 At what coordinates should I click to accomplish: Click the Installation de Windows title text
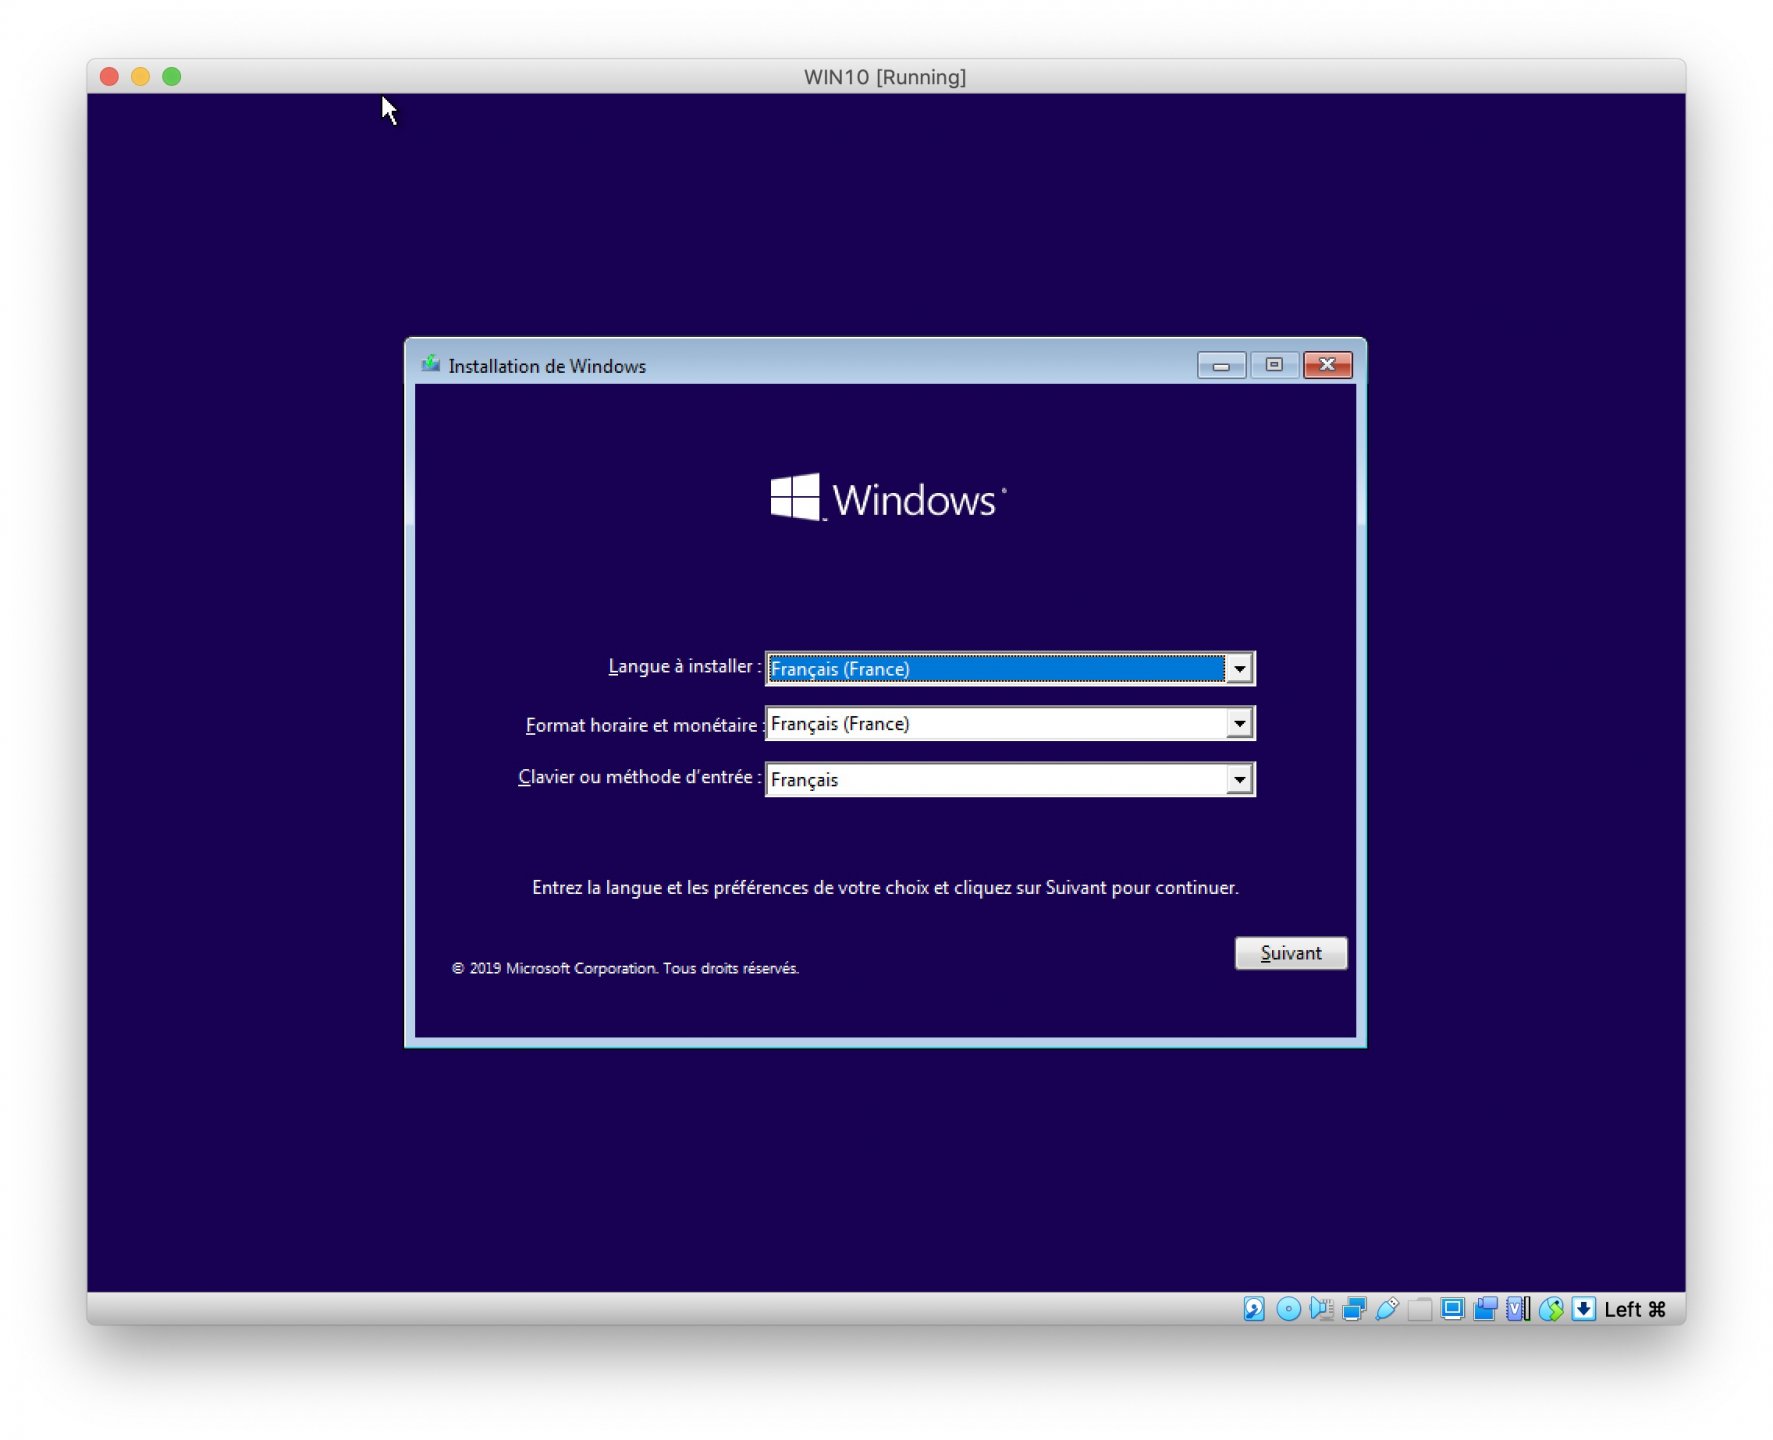[x=547, y=366]
